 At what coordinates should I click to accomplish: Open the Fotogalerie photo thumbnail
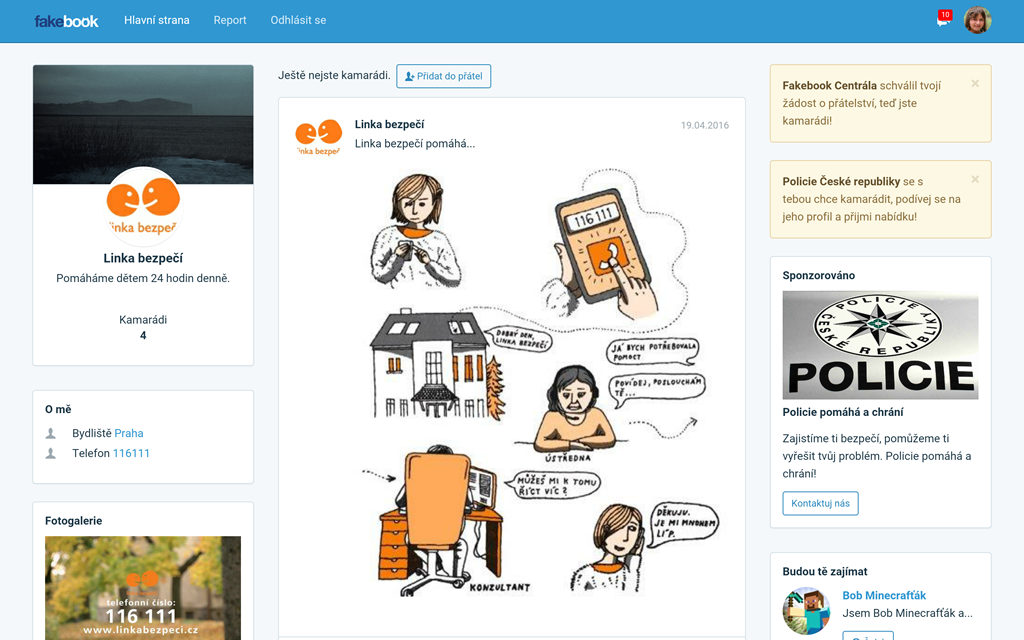click(x=143, y=588)
